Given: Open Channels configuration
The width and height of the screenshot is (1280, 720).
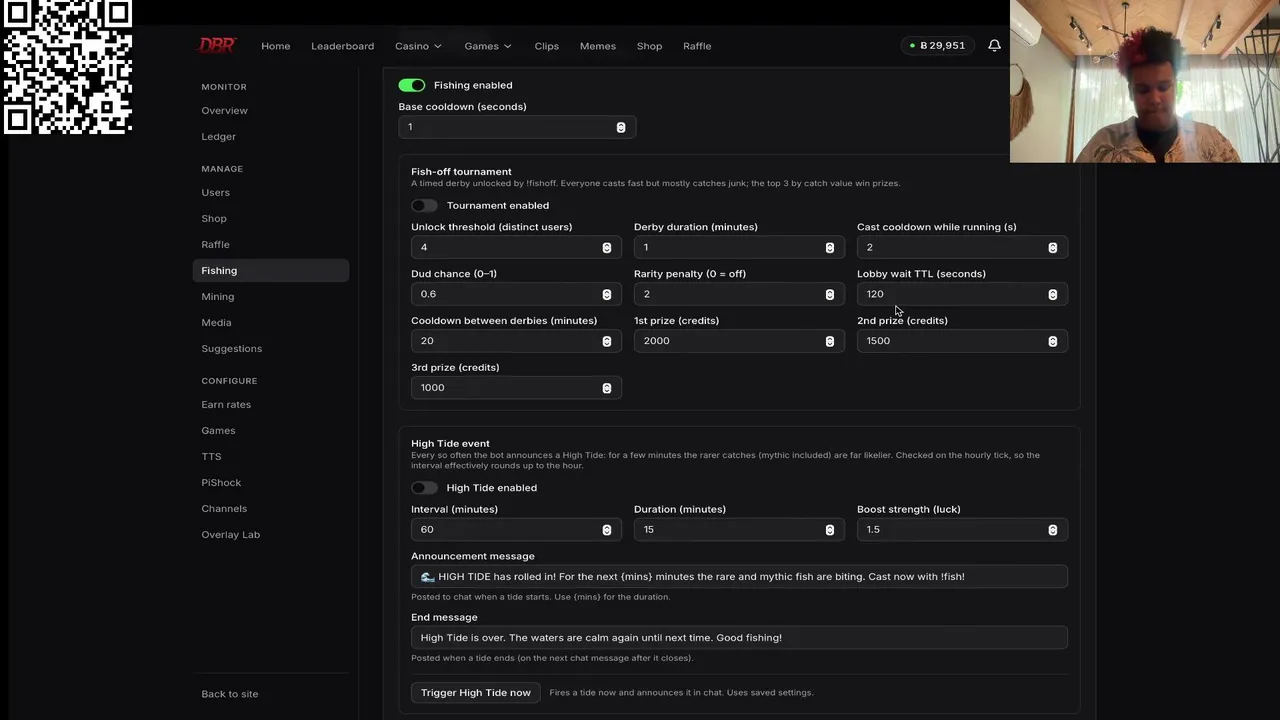Looking at the screenshot, I should tap(270, 508).
